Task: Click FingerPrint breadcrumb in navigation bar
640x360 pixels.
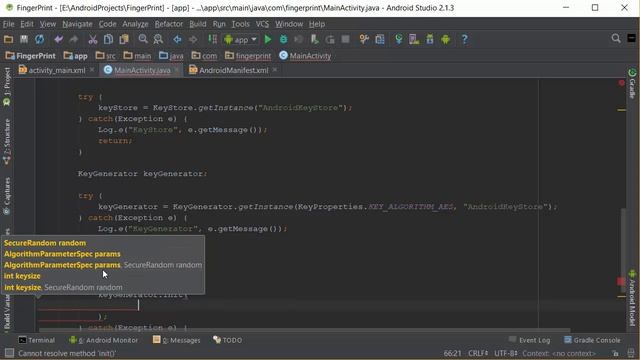Action: 31,56
